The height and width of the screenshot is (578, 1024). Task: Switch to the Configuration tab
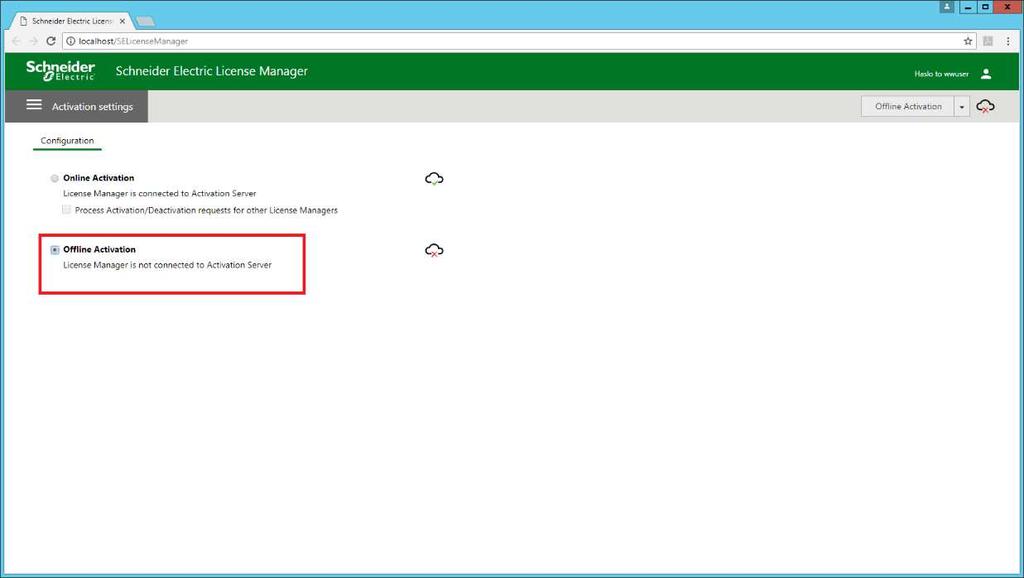67,140
